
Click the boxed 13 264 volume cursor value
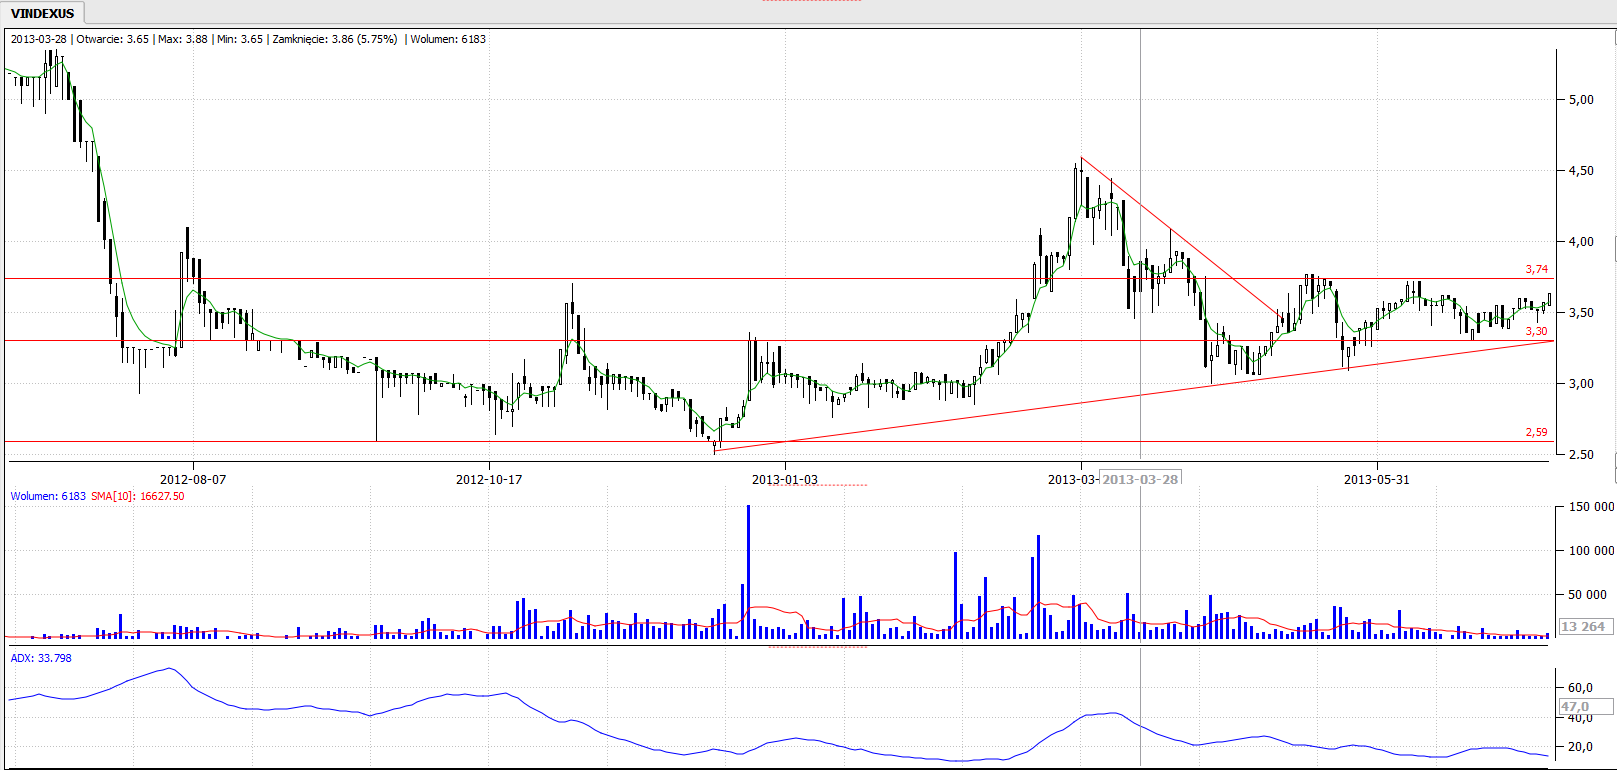(1585, 626)
